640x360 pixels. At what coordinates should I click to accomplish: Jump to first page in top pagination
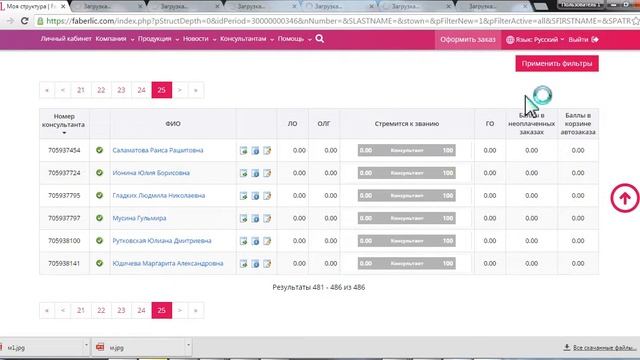[x=47, y=90]
